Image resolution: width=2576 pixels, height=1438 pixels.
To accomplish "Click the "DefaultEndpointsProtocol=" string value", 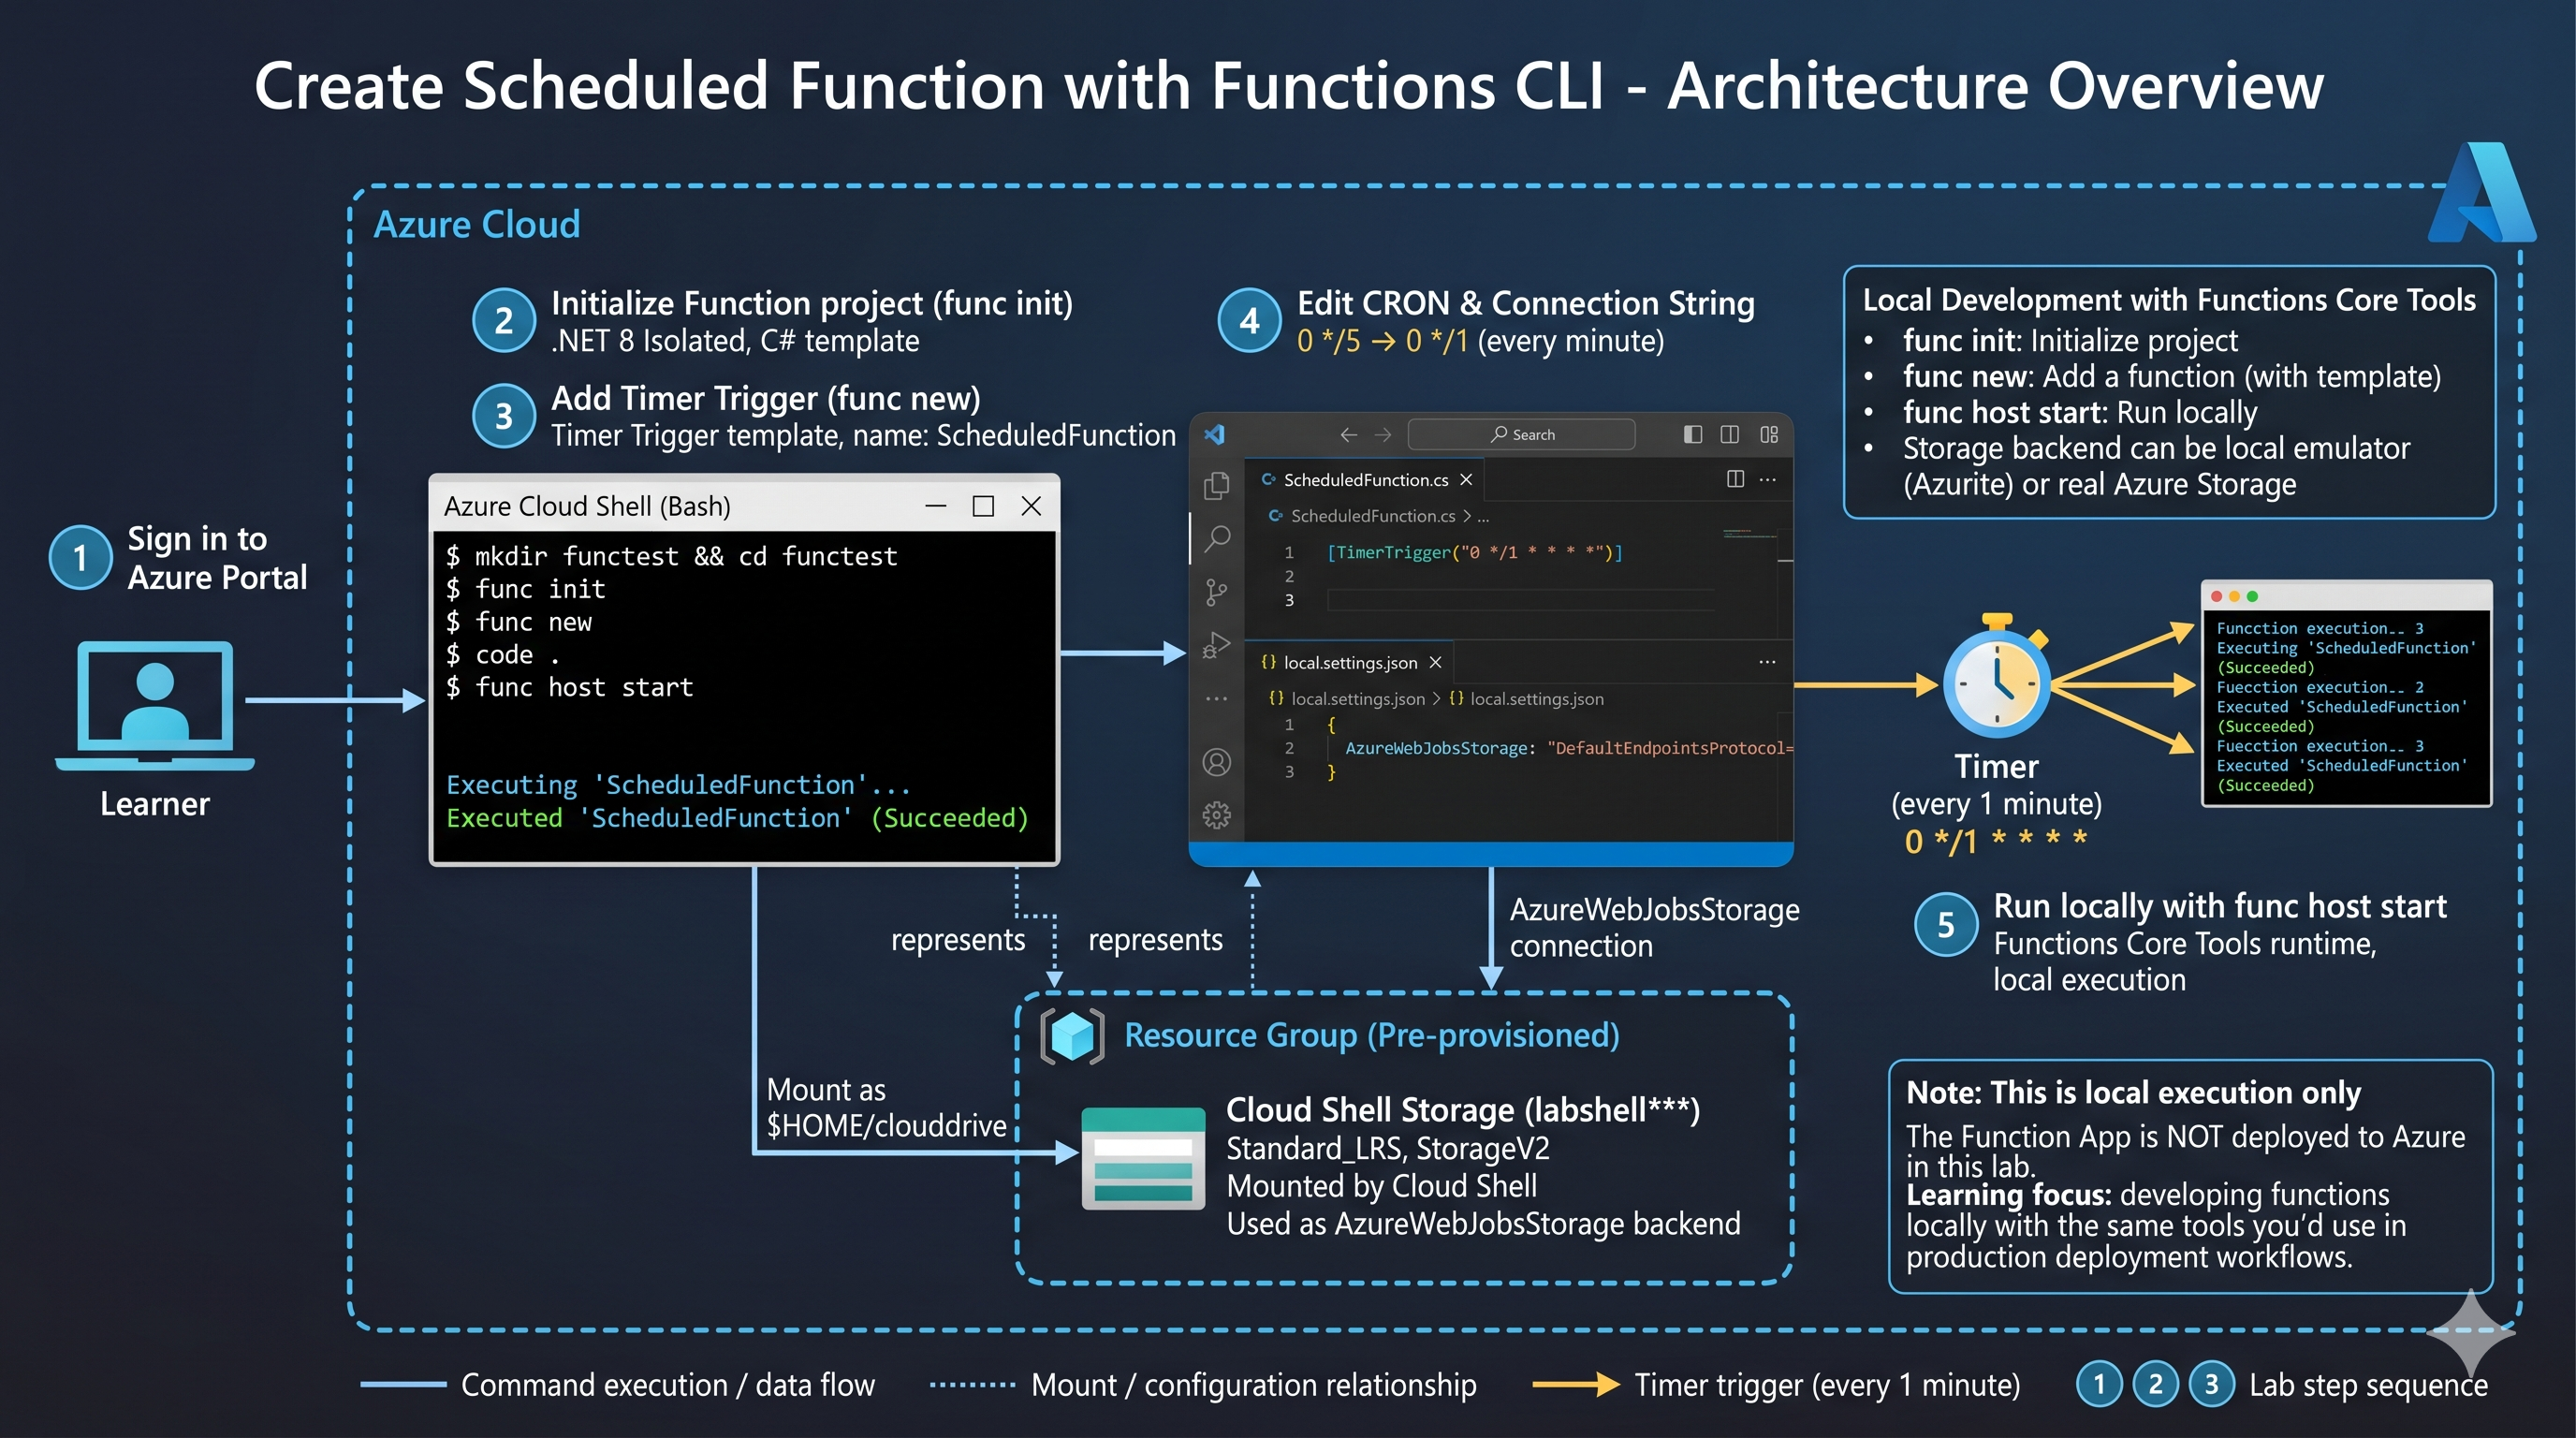I will (x=1669, y=748).
